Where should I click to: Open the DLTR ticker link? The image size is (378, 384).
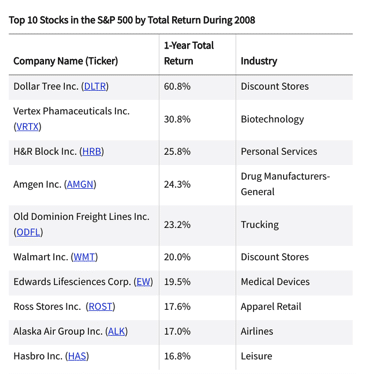(95, 86)
